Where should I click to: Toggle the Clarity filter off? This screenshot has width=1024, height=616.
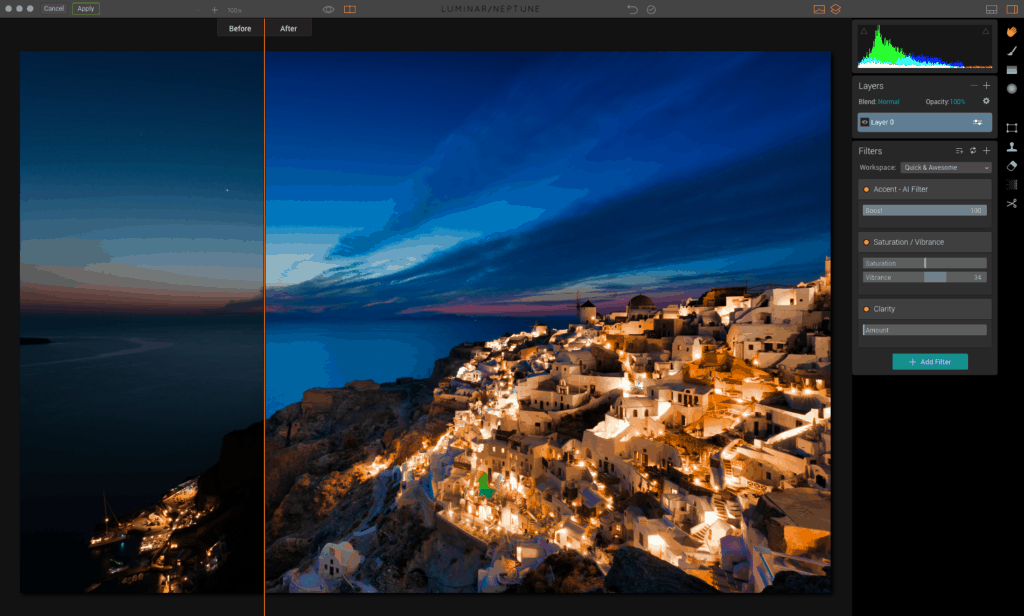click(x=866, y=308)
